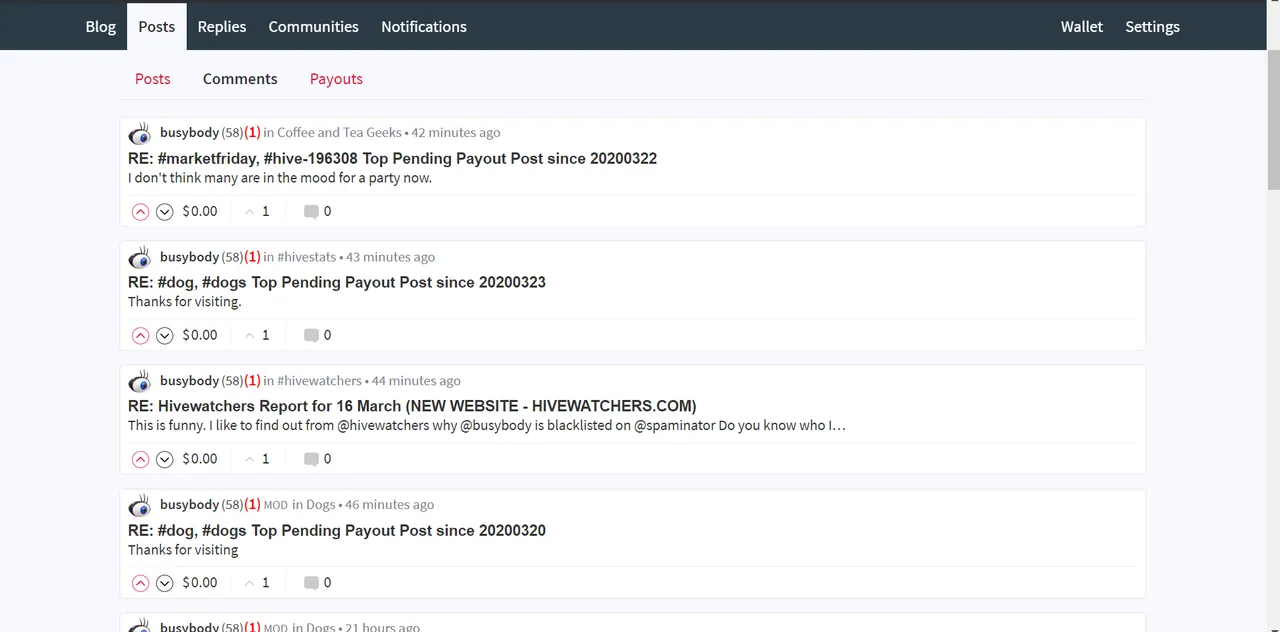Upvote the Coffee and Tea Geeks comment
Image resolution: width=1280 pixels, height=632 pixels.
tap(140, 211)
